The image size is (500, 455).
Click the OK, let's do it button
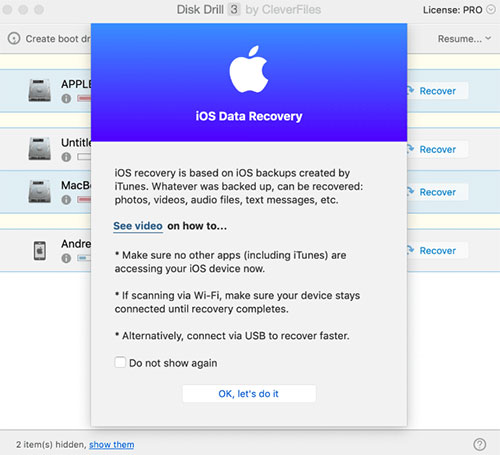[249, 394]
